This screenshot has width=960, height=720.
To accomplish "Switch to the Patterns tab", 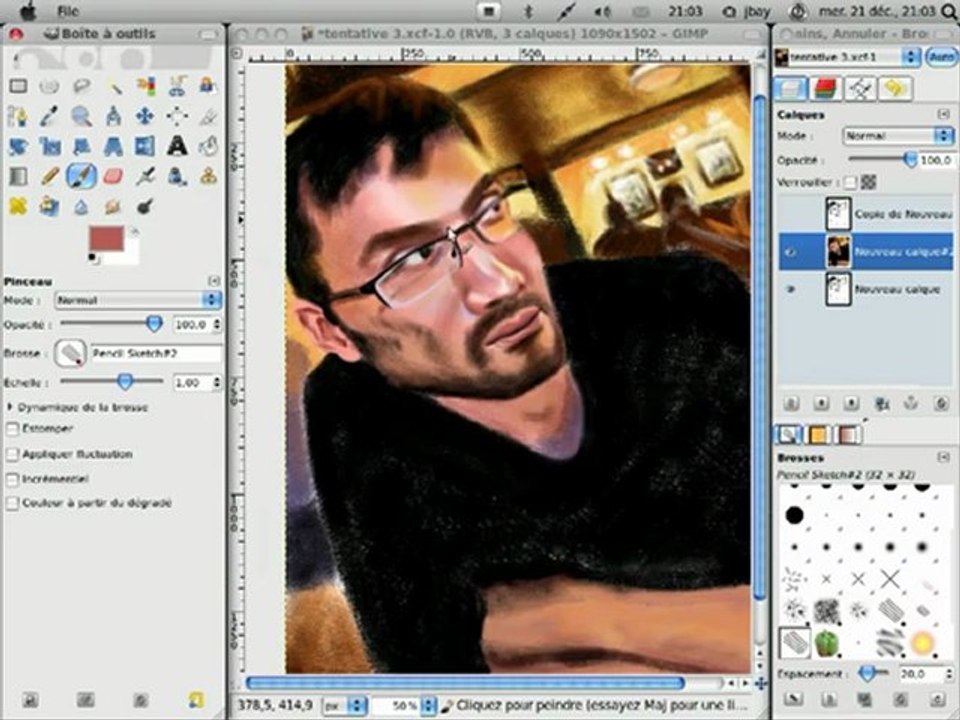I will point(818,434).
